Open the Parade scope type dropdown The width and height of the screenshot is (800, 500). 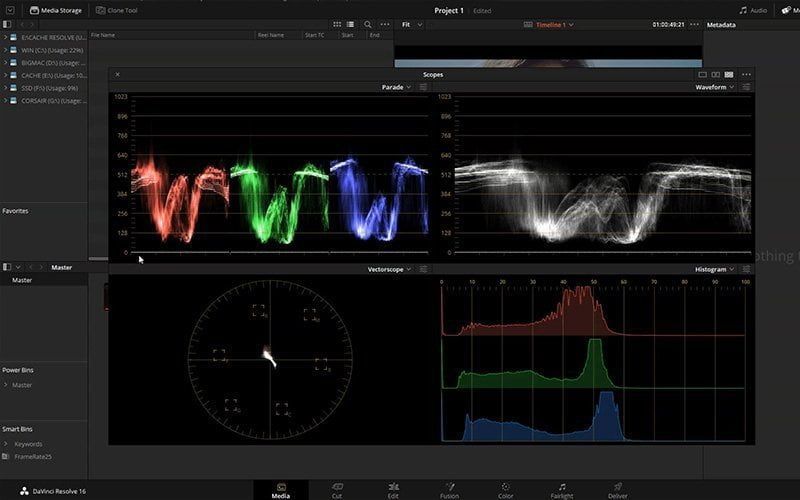pos(396,87)
